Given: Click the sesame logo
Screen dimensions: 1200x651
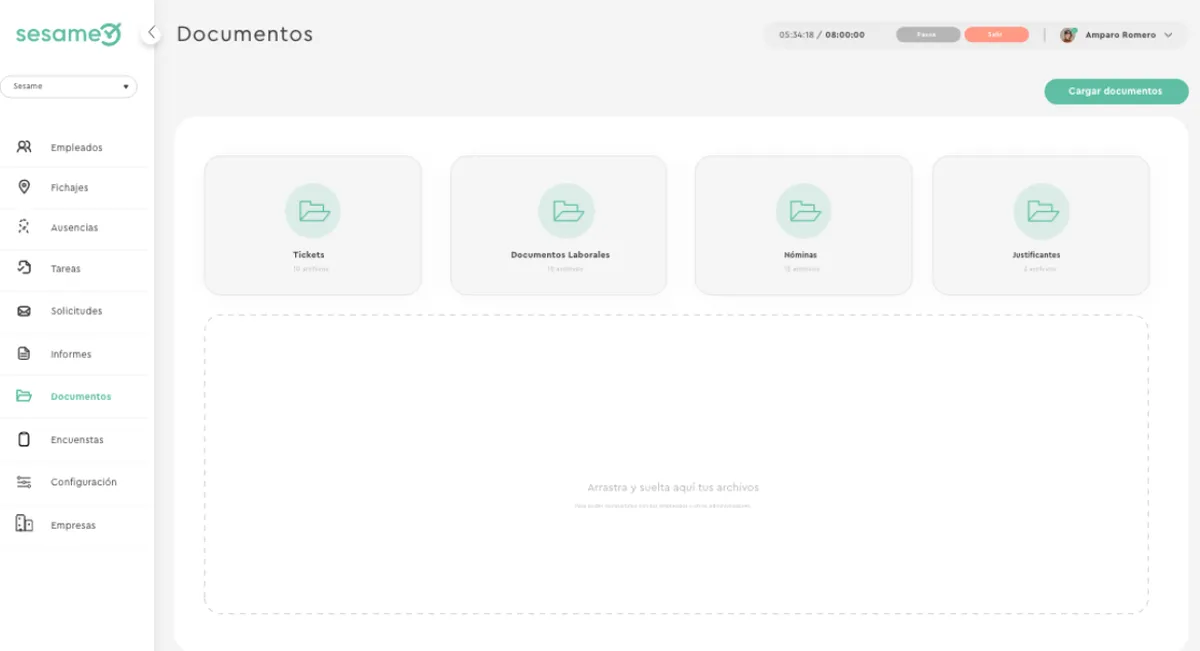Looking at the screenshot, I should click(68, 33).
